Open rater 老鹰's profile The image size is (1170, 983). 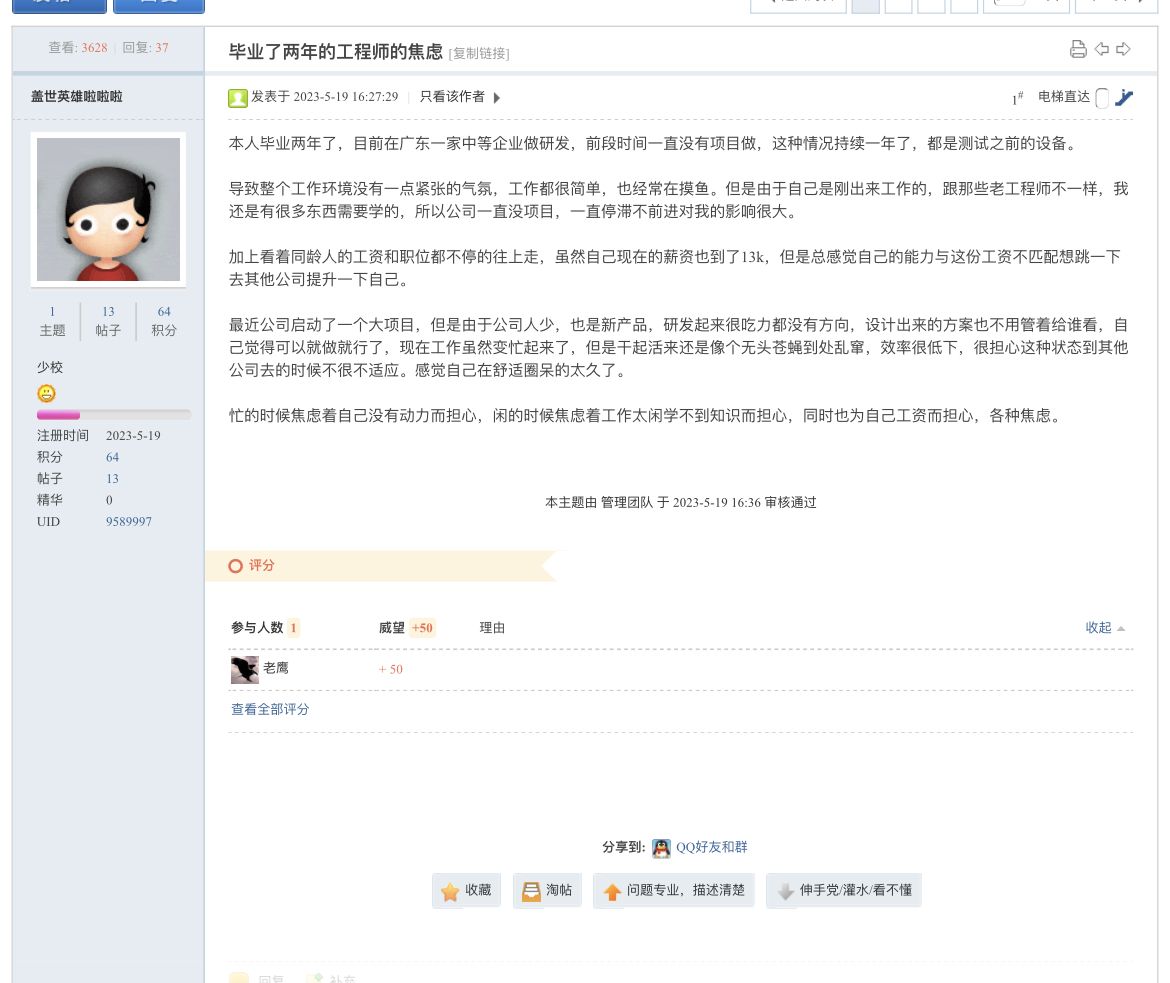pyautogui.click(x=275, y=668)
